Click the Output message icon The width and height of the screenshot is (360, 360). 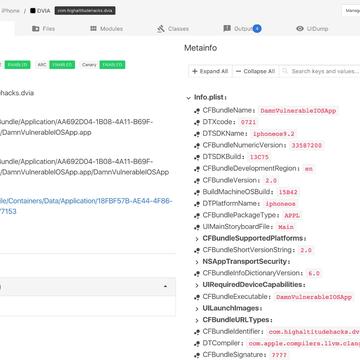227,28
